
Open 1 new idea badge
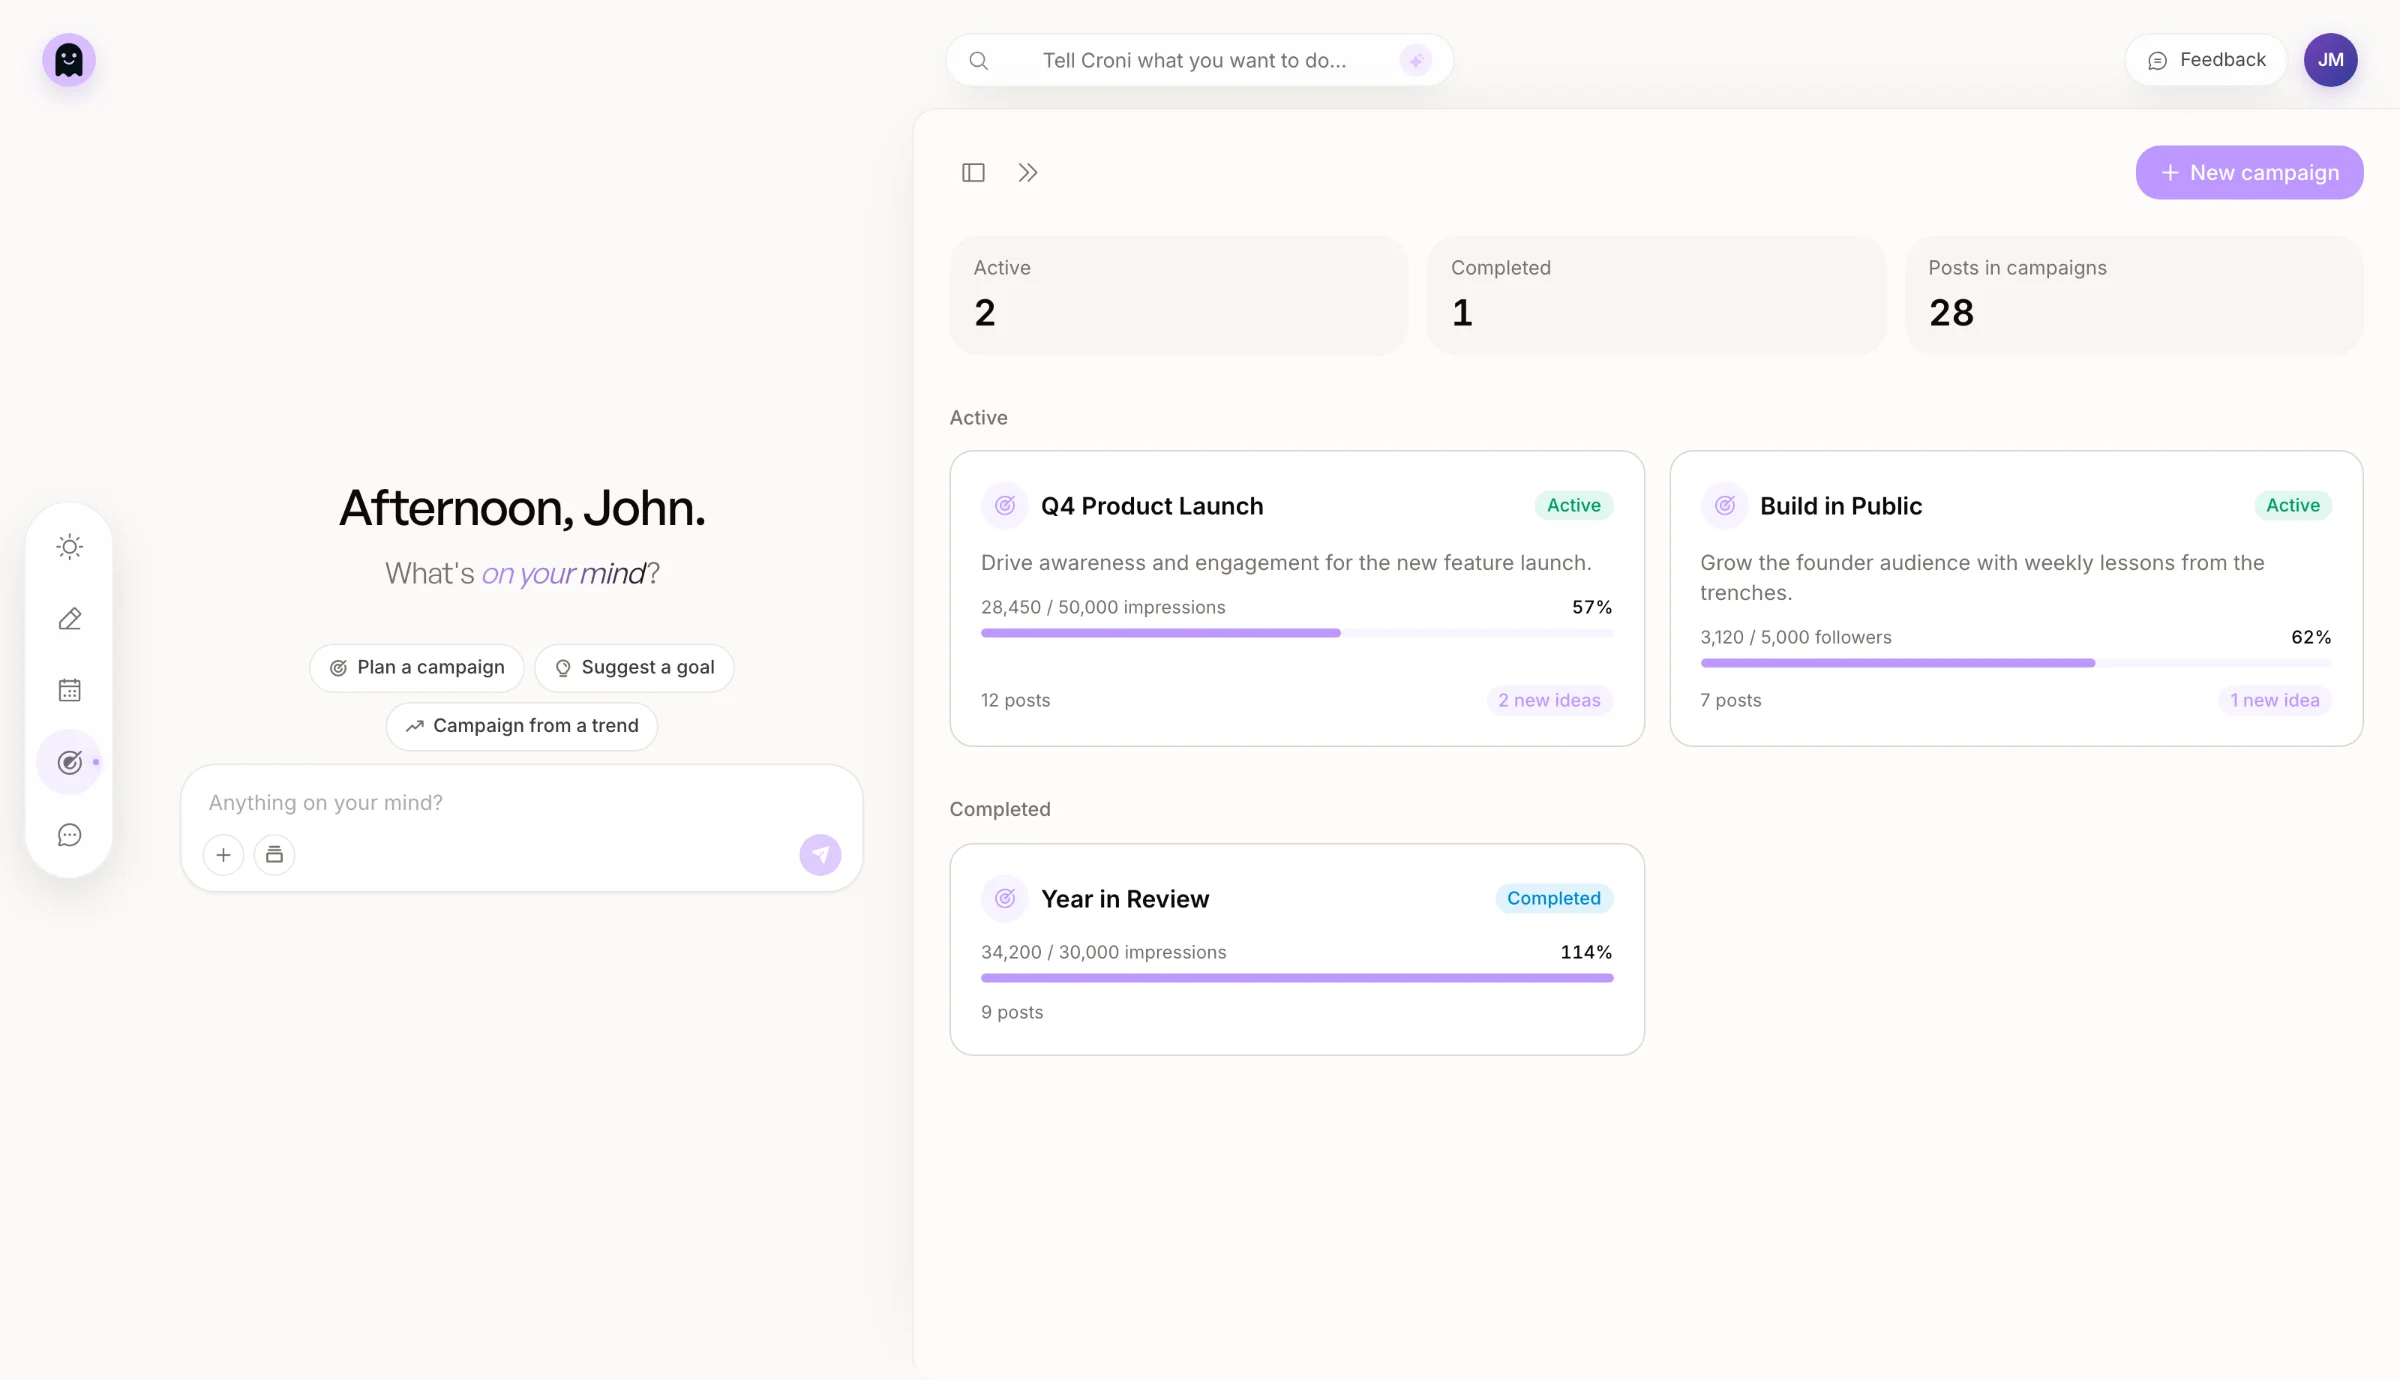point(2275,701)
